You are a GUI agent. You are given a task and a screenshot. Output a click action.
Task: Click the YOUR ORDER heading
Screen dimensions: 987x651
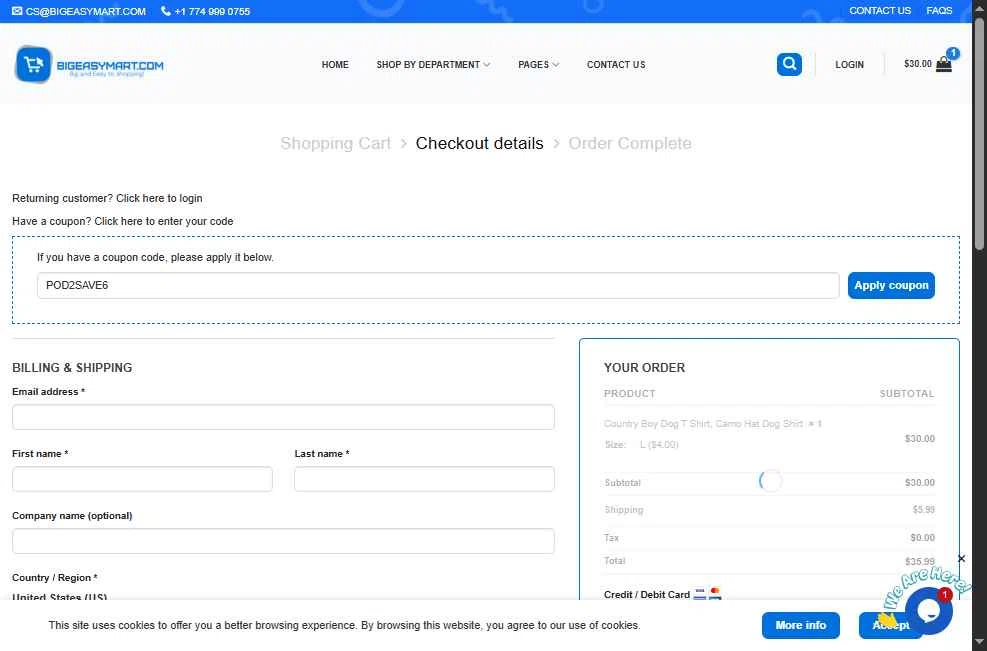pyautogui.click(x=644, y=368)
